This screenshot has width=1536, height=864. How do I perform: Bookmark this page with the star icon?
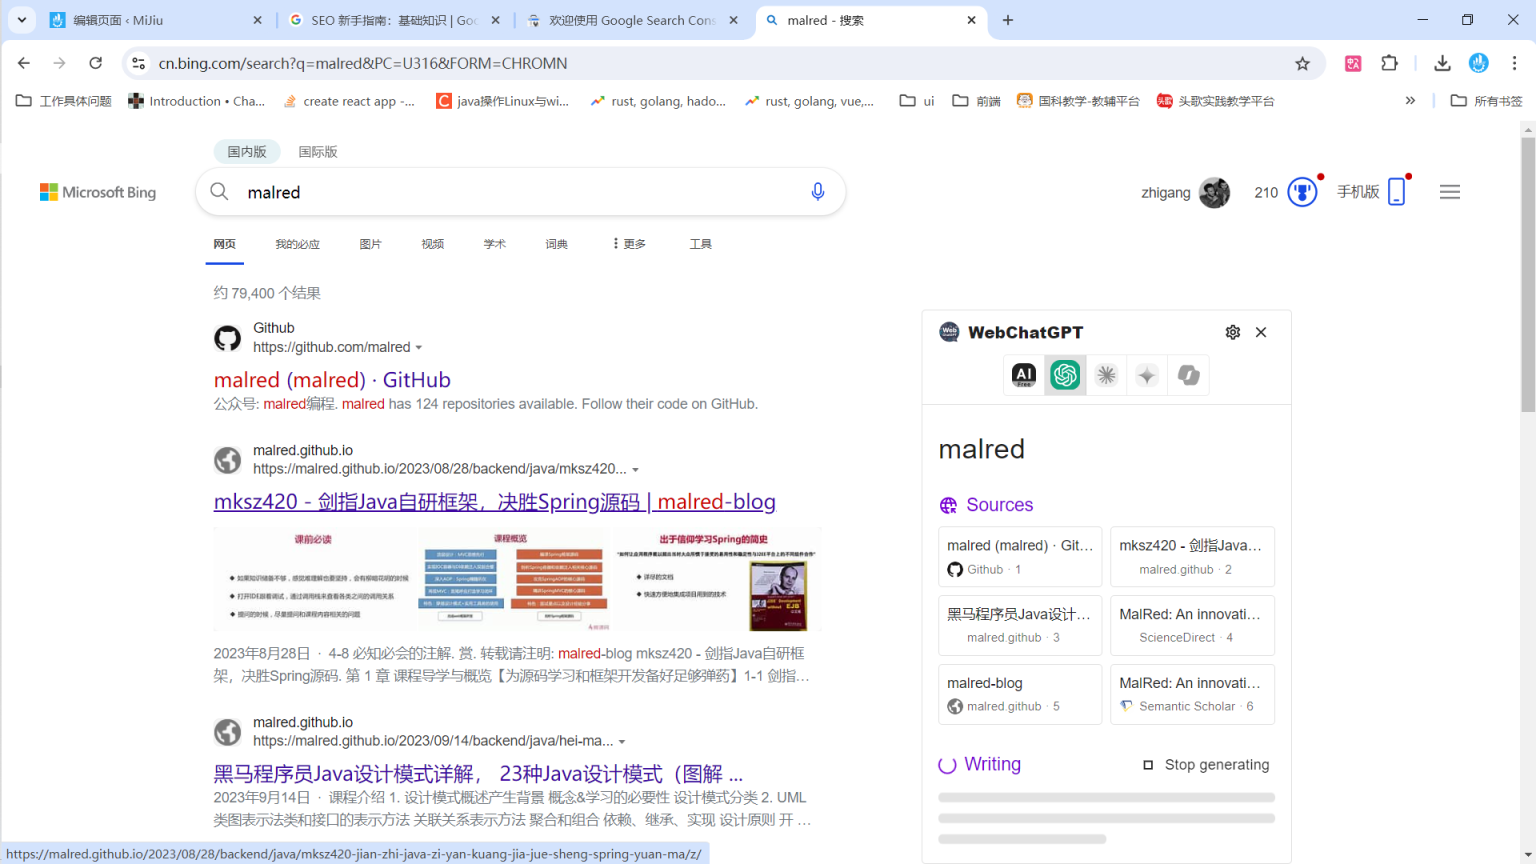[1302, 63]
